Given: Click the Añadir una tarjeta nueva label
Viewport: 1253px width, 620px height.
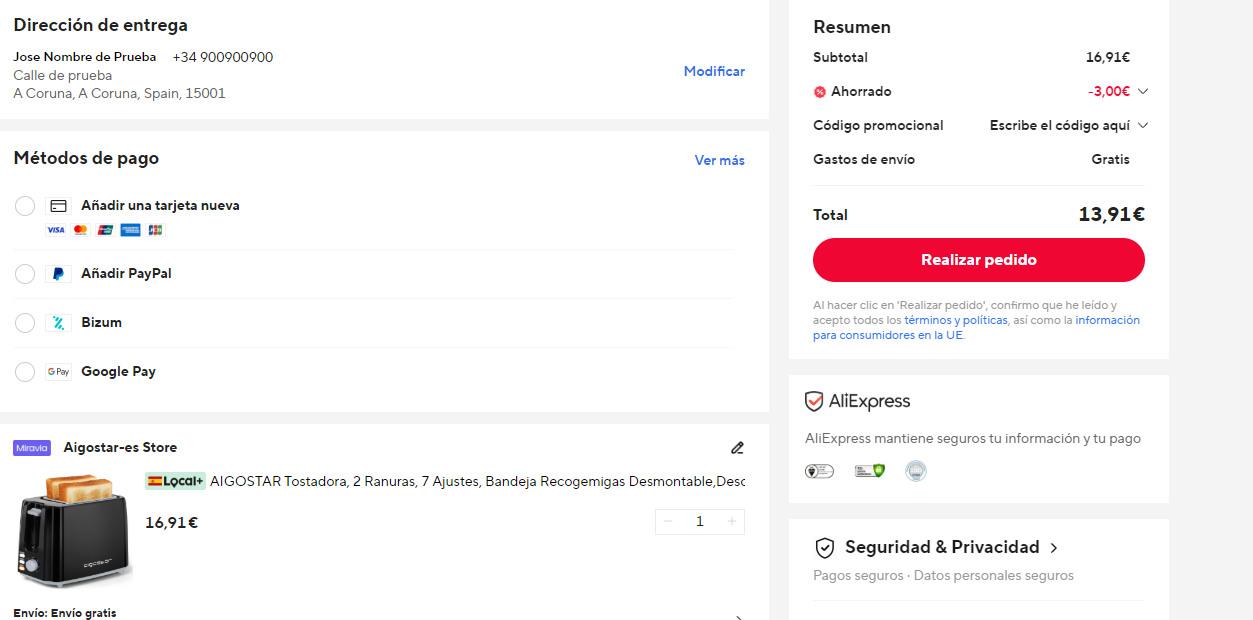Looking at the screenshot, I should point(160,206).
